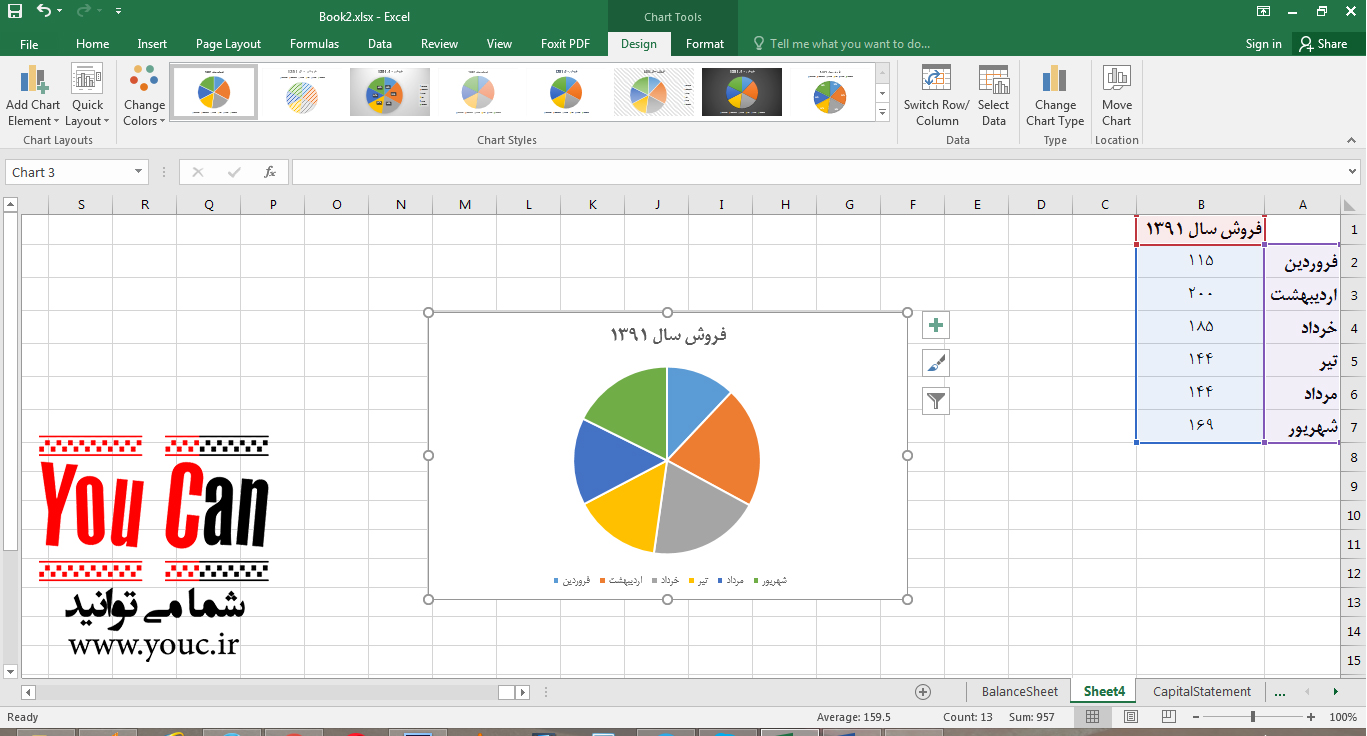
Task: Click the zoom in plus button
Action: pyautogui.click(x=1310, y=717)
